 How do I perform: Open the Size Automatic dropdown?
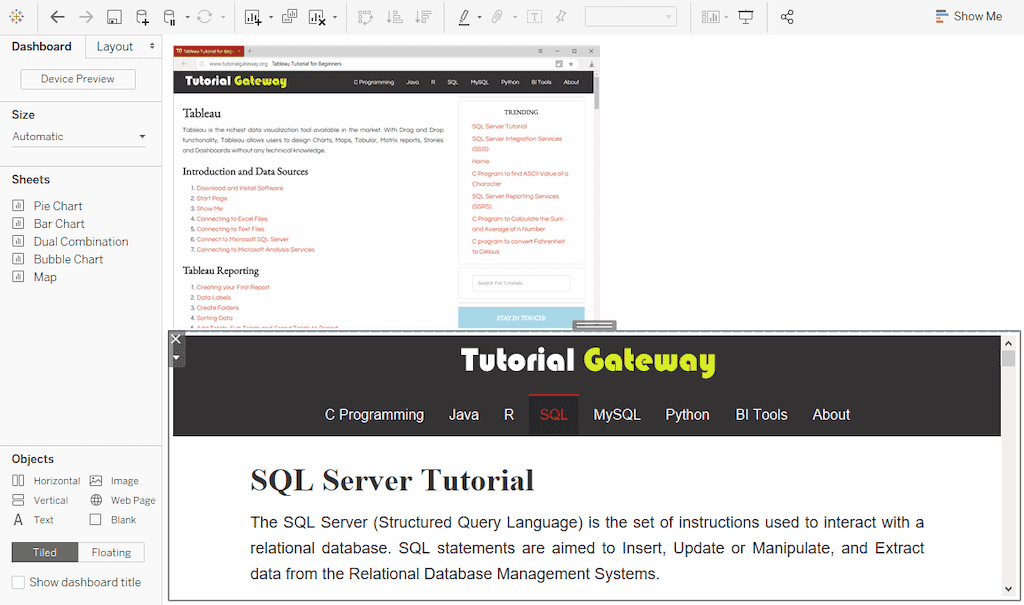78,137
